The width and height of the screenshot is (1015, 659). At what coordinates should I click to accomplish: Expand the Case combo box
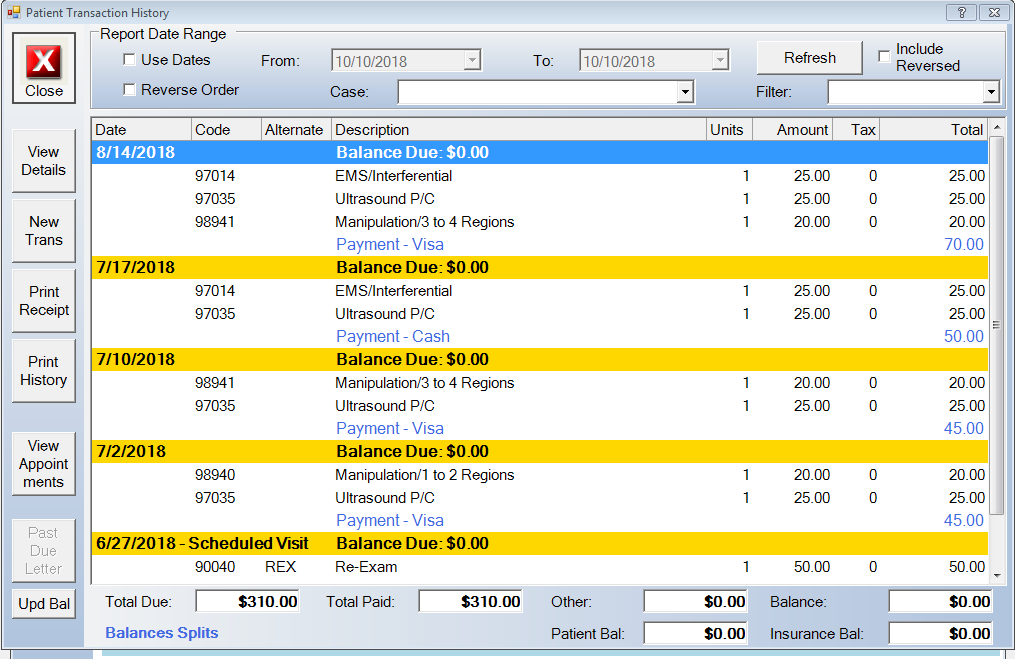tap(686, 92)
